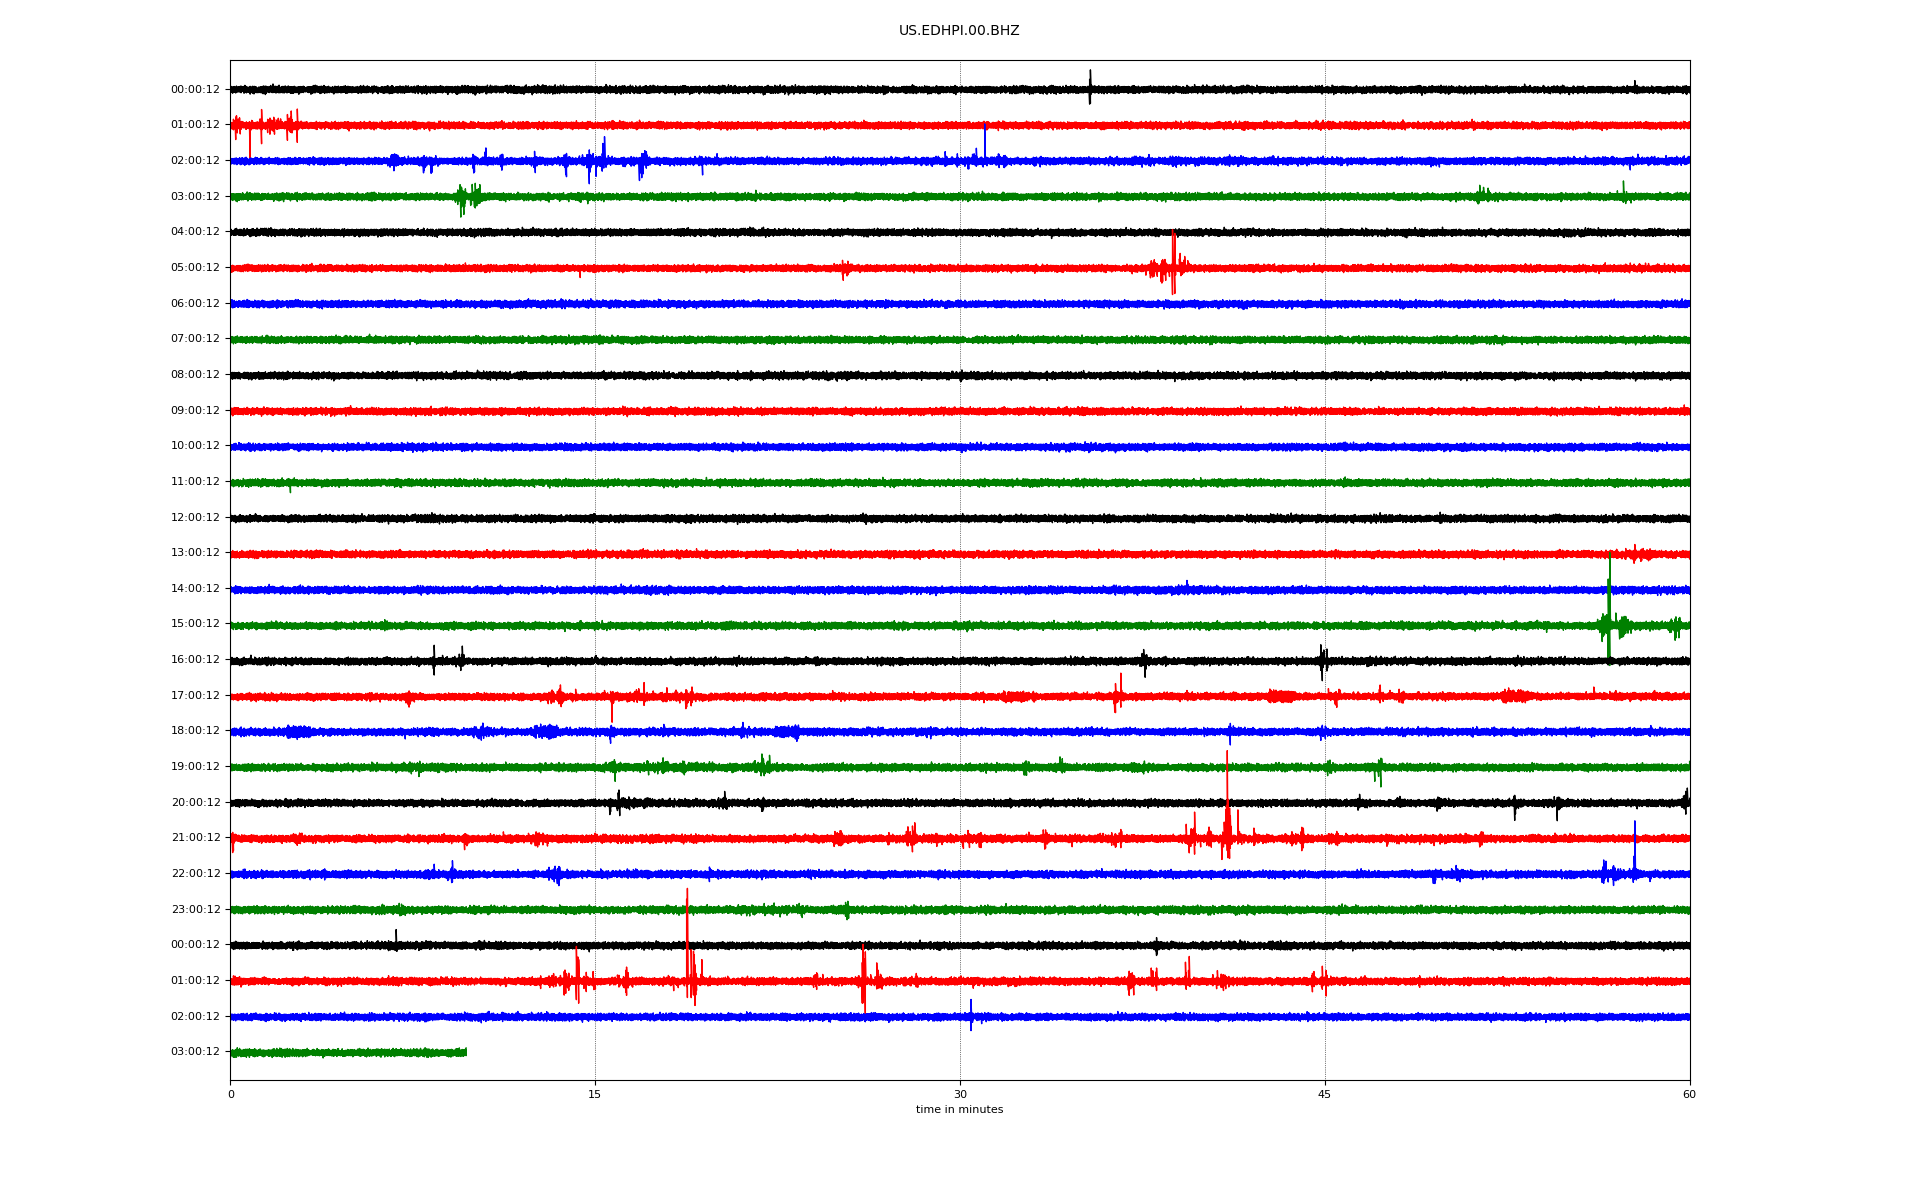Click the 60 tick label on the x-axis
This screenshot has width=1920, height=1200.
1688,1094
